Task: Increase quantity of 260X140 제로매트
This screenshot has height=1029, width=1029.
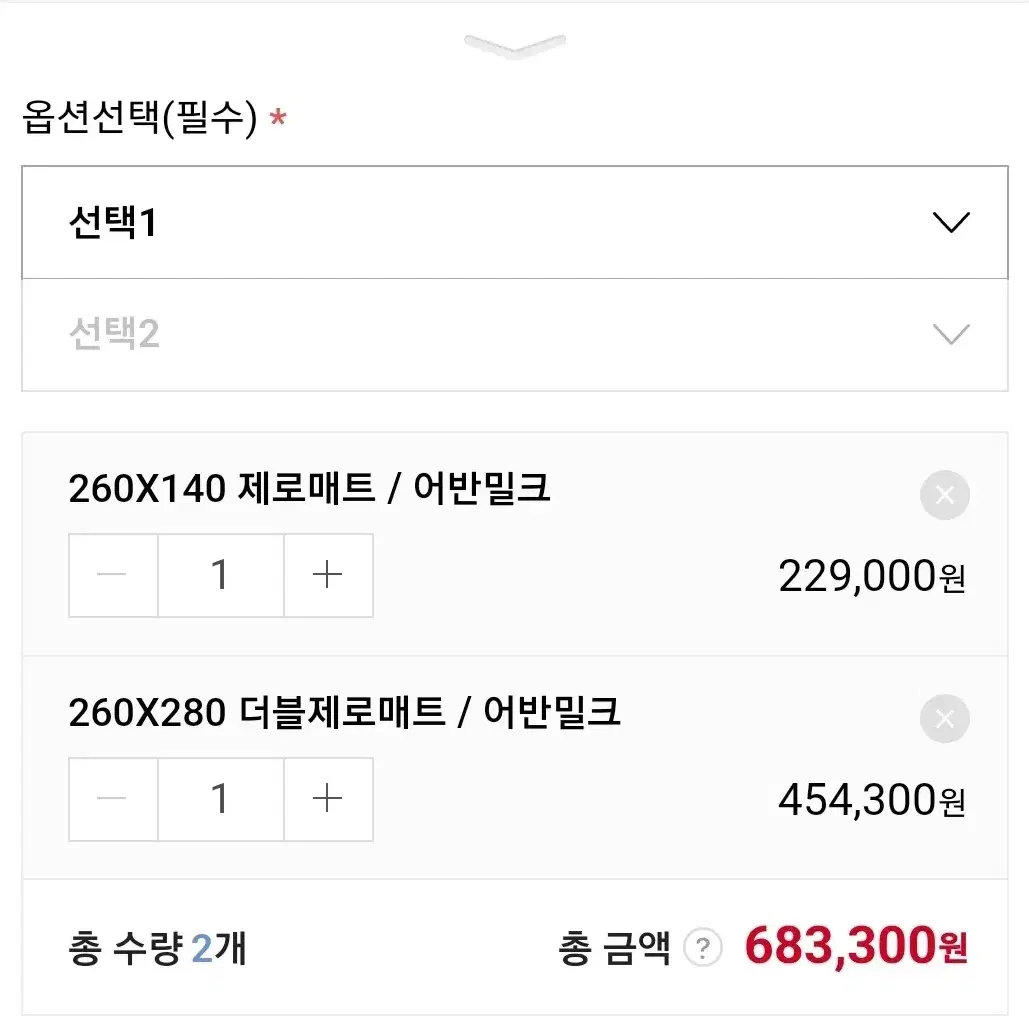Action: tap(328, 575)
